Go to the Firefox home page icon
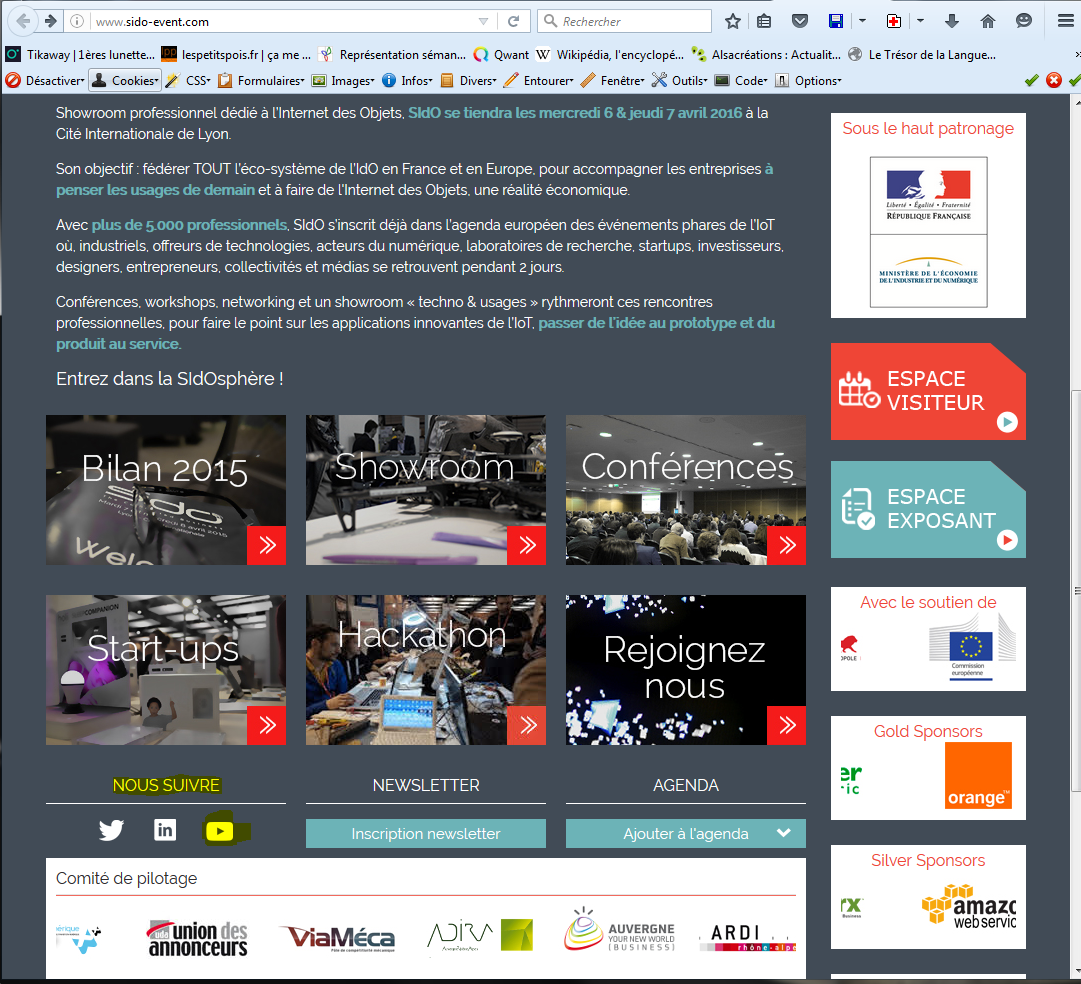 pyautogui.click(x=988, y=21)
